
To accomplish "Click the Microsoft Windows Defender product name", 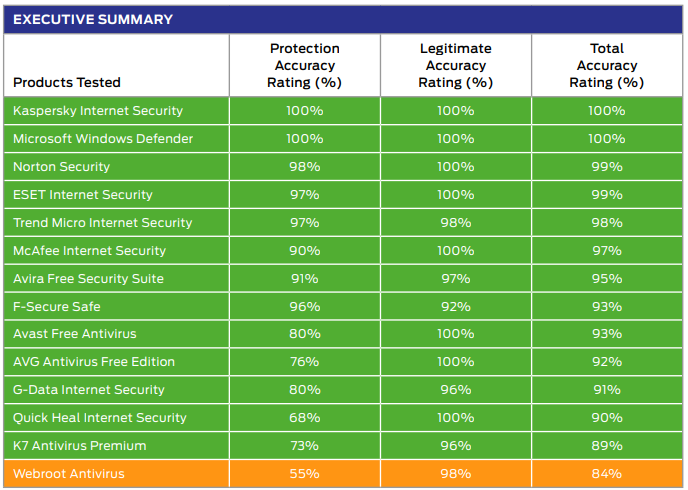I will (x=103, y=138).
